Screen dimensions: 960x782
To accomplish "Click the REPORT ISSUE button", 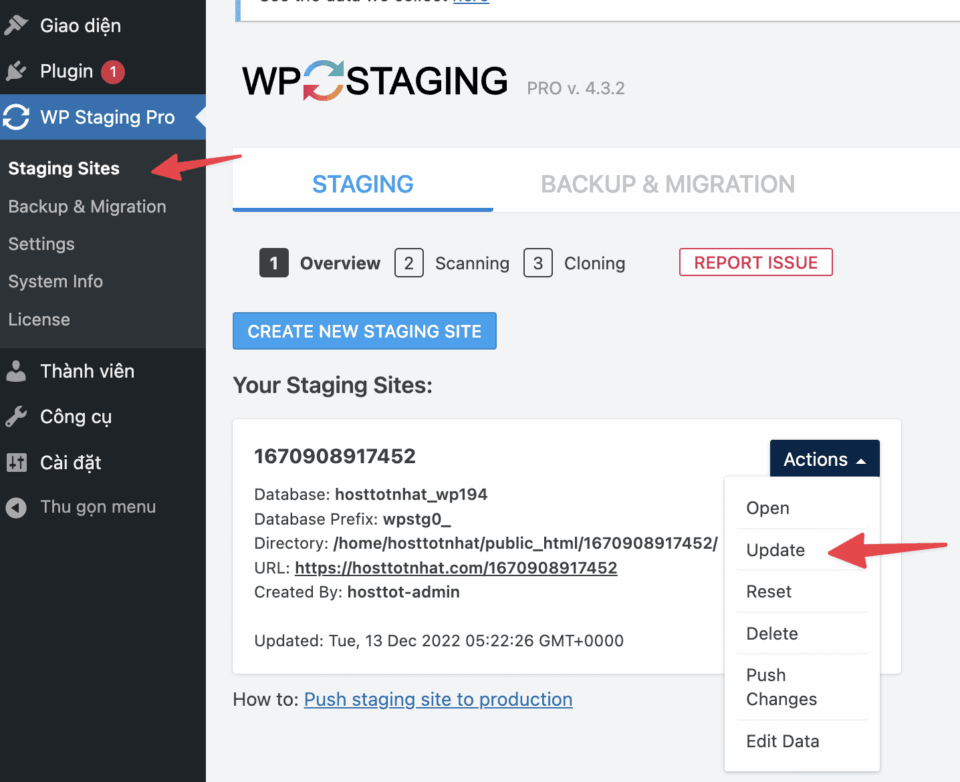I will pos(756,262).
